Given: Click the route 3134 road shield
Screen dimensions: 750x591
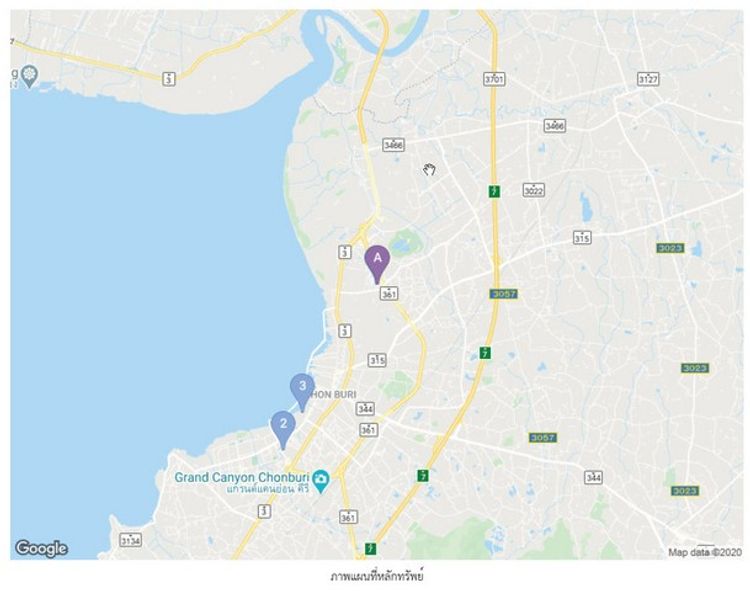Looking at the screenshot, I should point(130,540).
